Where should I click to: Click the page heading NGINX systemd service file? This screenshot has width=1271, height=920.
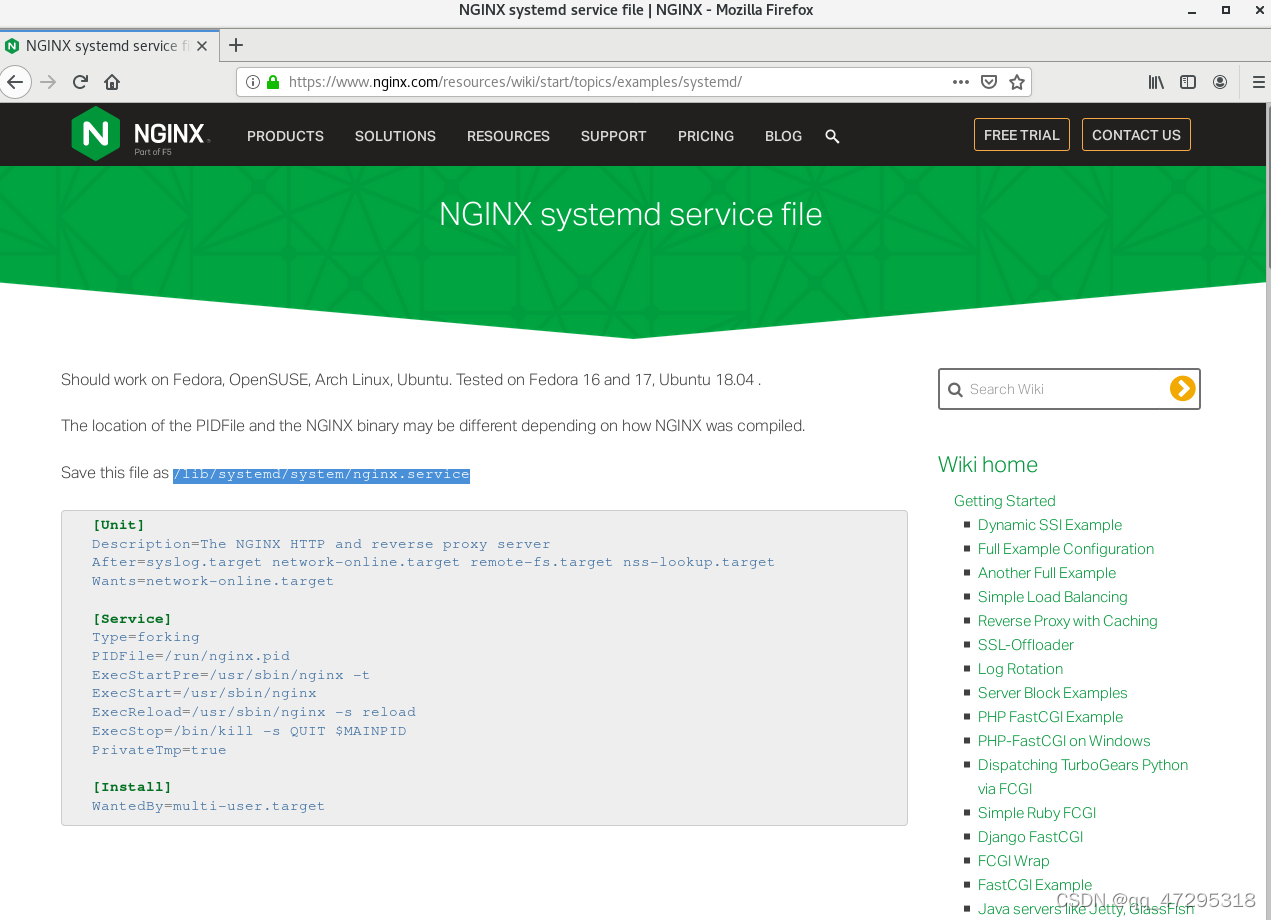tap(631, 214)
